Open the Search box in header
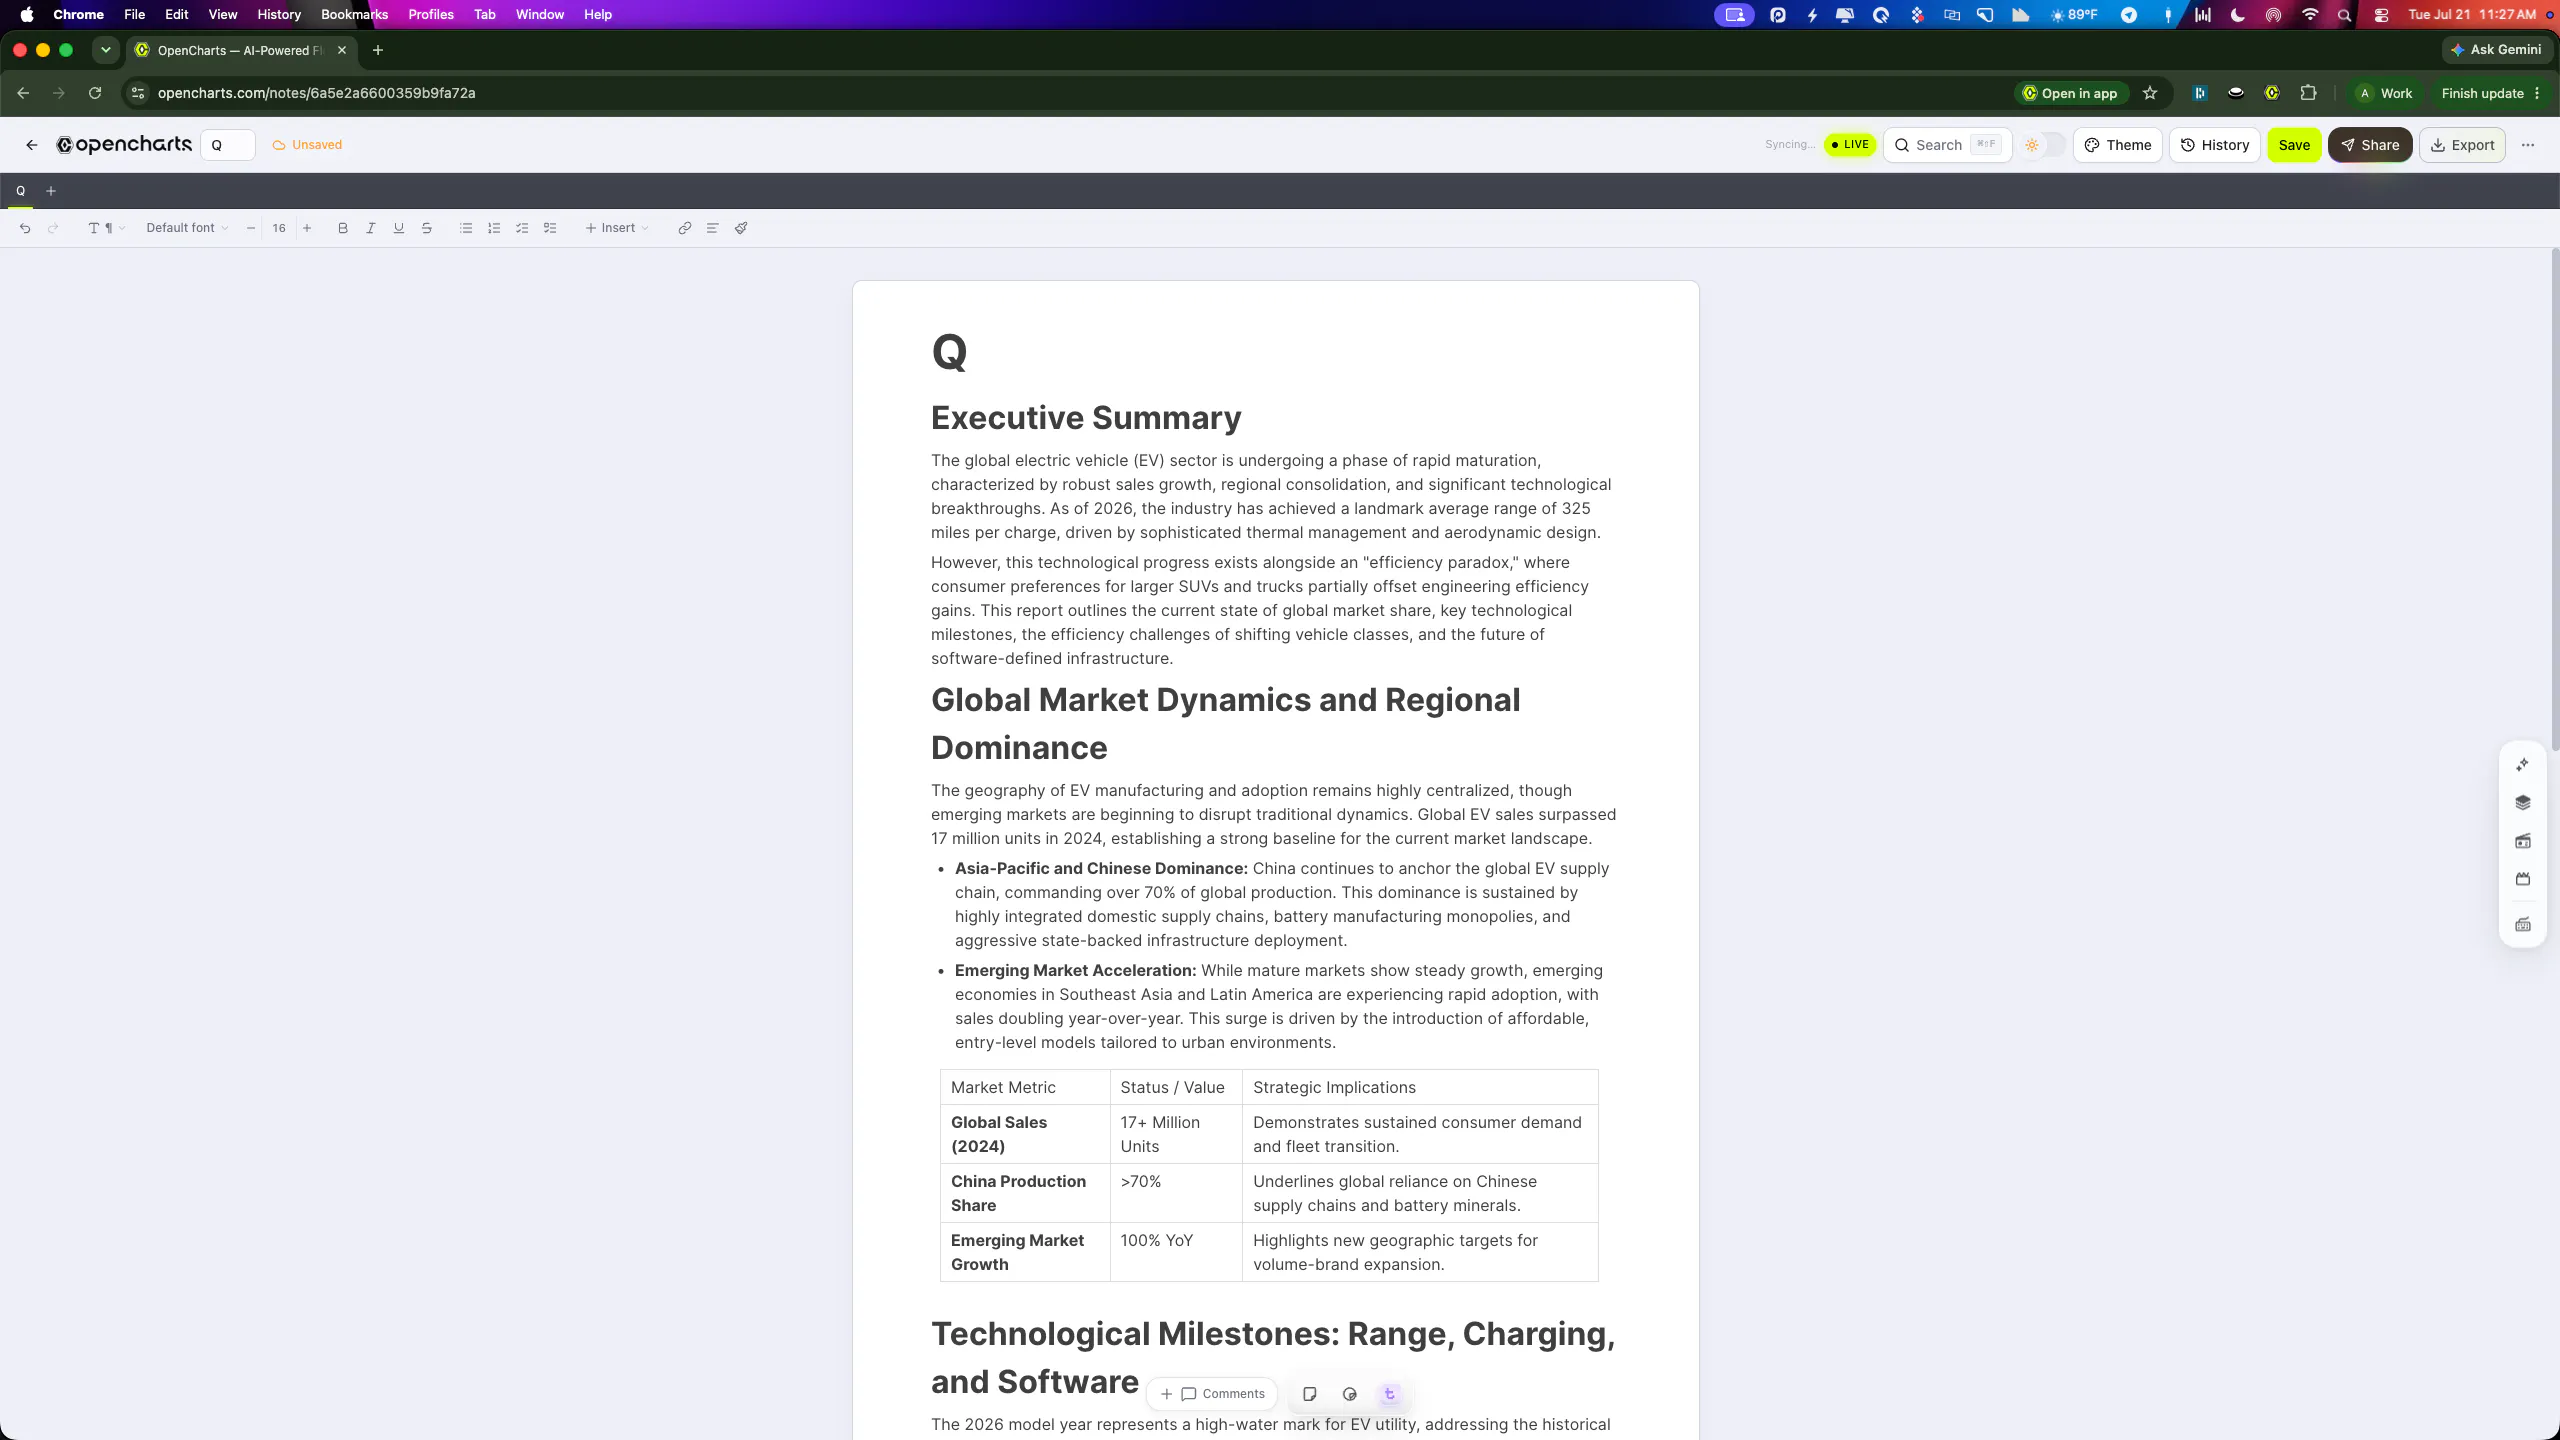 1947,145
